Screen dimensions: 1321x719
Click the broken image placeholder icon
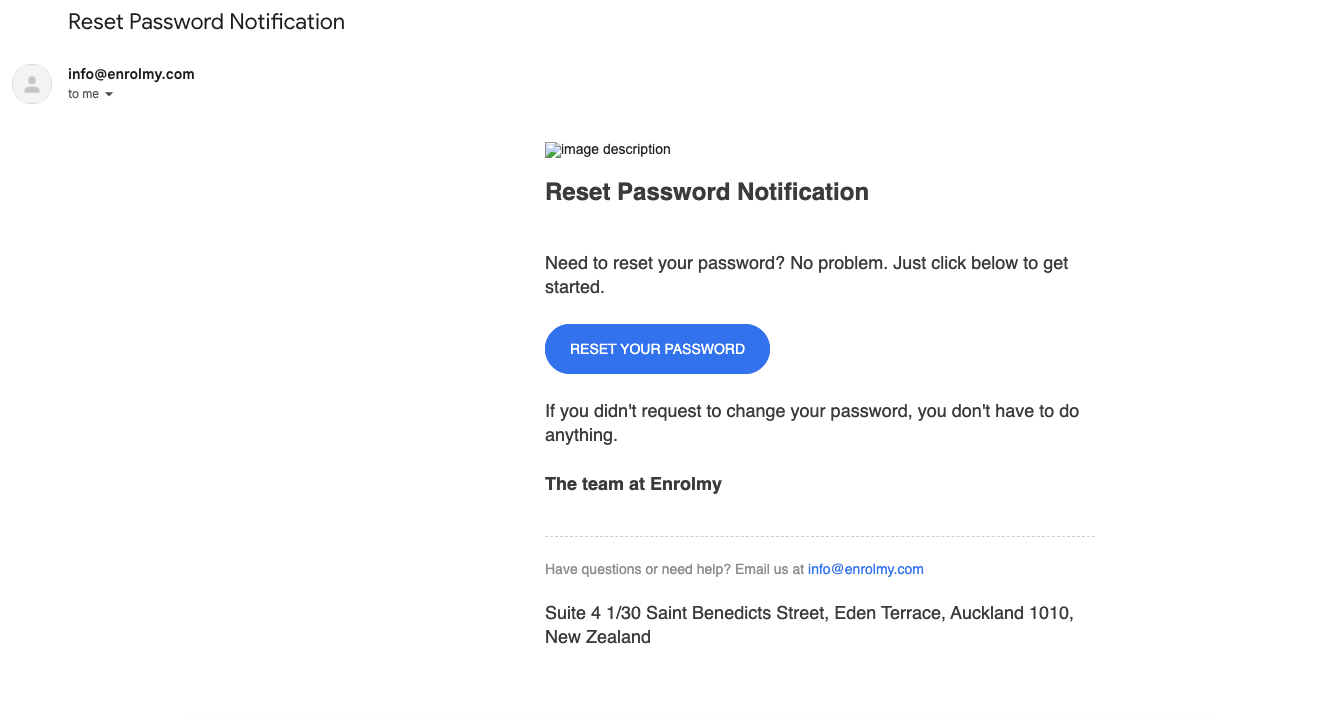pyautogui.click(x=553, y=150)
